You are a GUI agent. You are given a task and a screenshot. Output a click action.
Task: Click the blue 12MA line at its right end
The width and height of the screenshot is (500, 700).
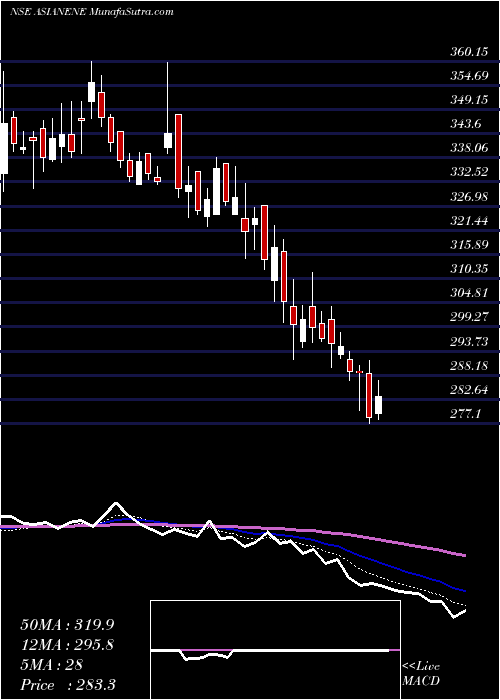pyautogui.click(x=464, y=591)
